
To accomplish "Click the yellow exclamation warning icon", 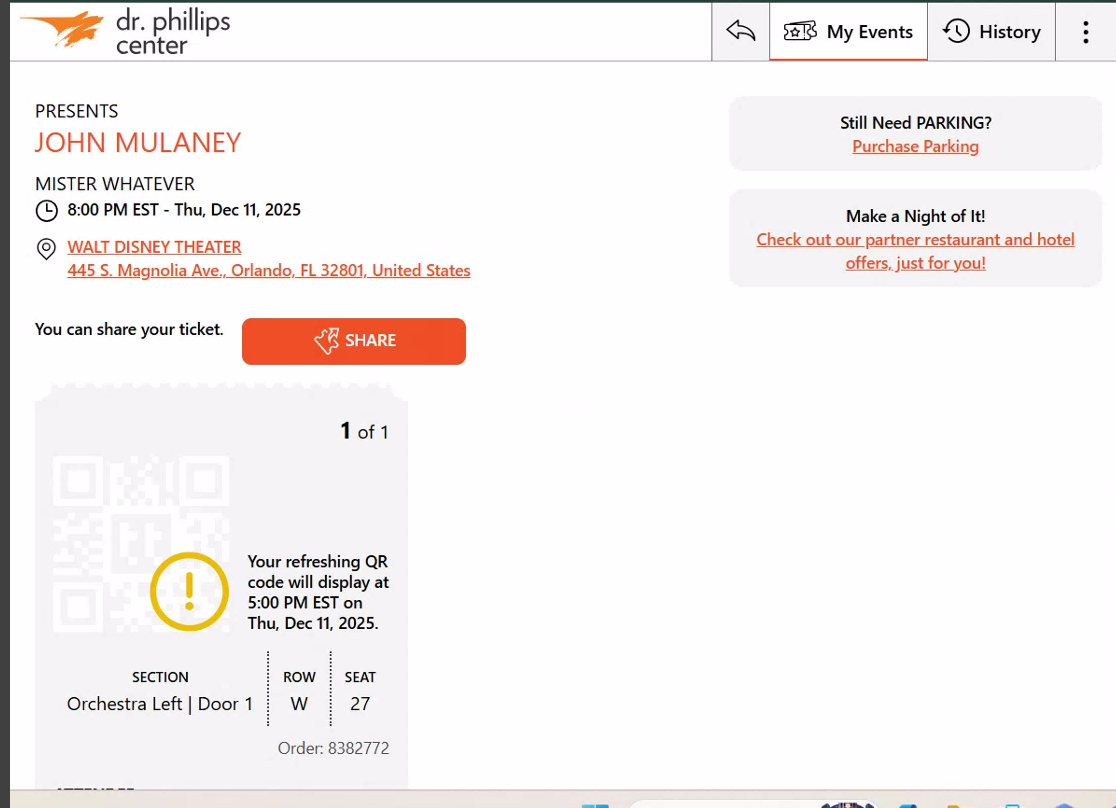I will (189, 592).
